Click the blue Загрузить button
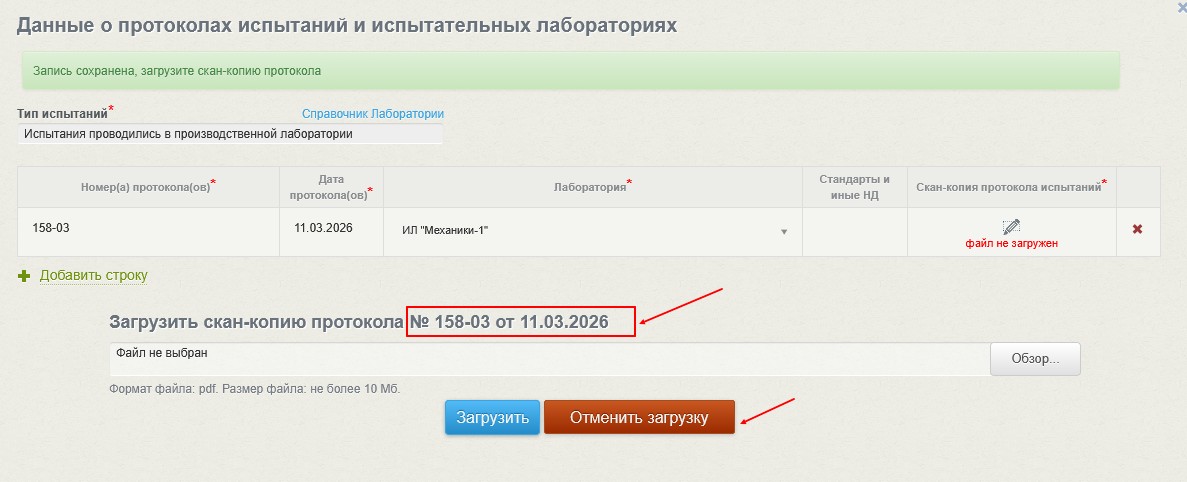Screen dimensions: 1187x482 tap(492, 418)
